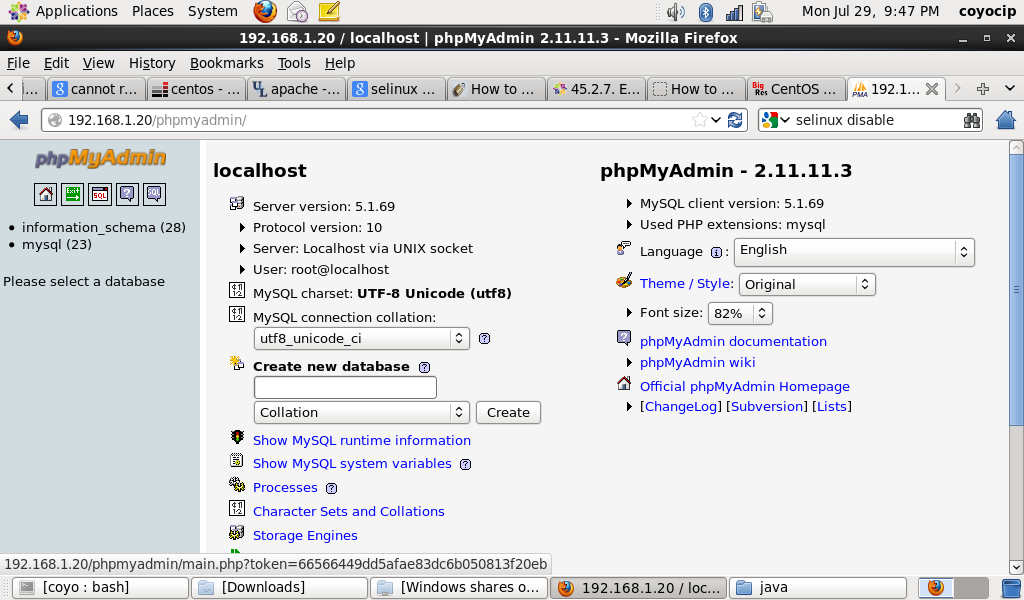Select the information_schema (28) database

coord(104,227)
